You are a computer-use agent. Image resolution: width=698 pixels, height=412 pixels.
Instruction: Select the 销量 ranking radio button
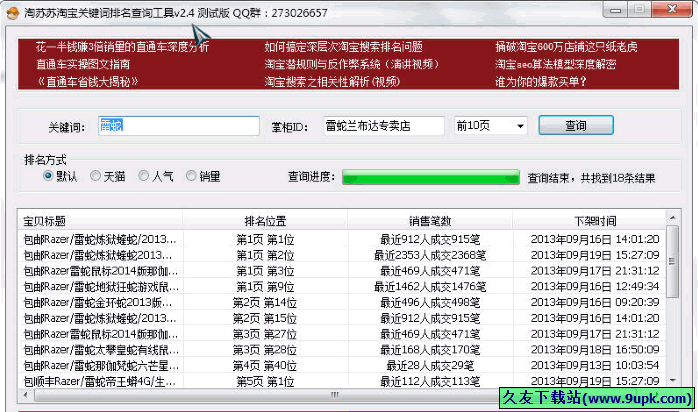point(191,176)
